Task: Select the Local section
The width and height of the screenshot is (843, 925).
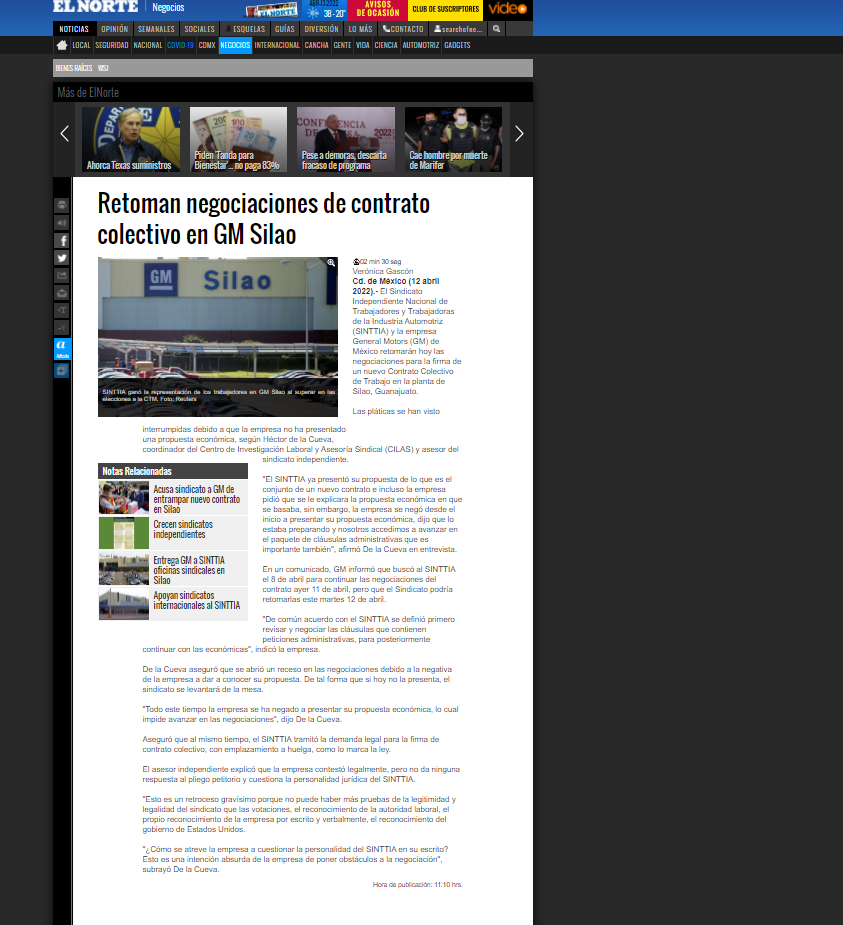Action: click(81, 45)
